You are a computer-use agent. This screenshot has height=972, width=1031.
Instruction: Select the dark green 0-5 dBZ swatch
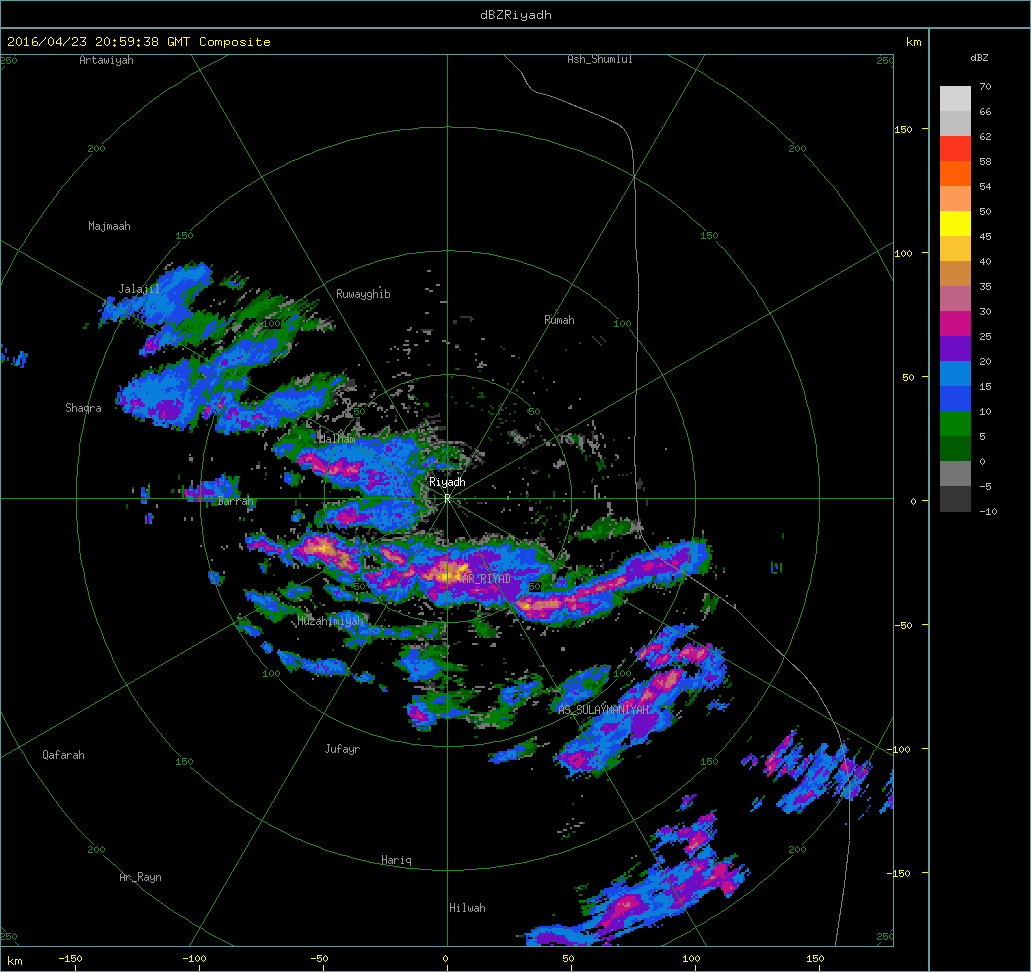[955, 449]
